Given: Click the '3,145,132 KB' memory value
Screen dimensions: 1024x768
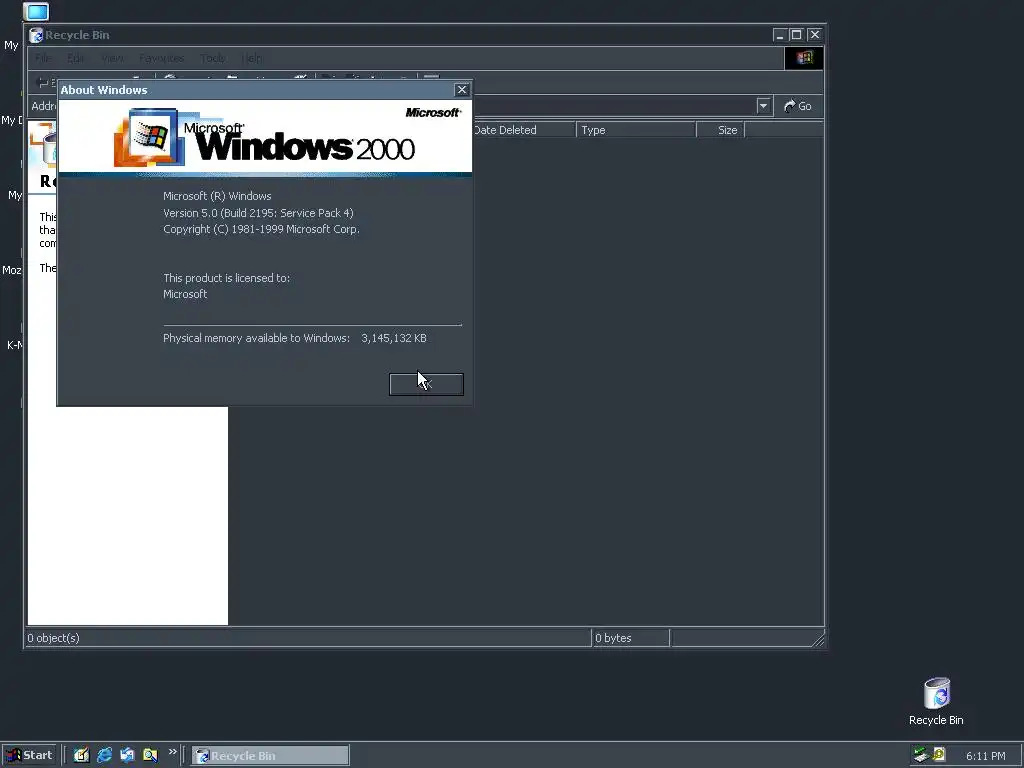Looking at the screenshot, I should (394, 338).
